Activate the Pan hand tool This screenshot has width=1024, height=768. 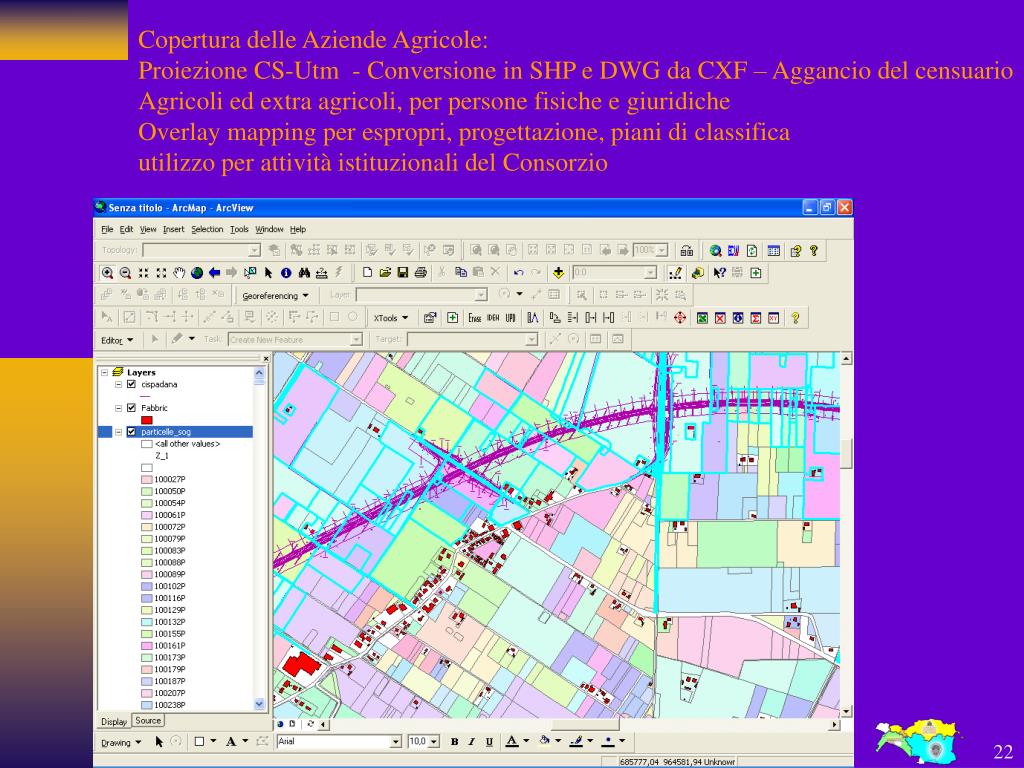point(179,273)
